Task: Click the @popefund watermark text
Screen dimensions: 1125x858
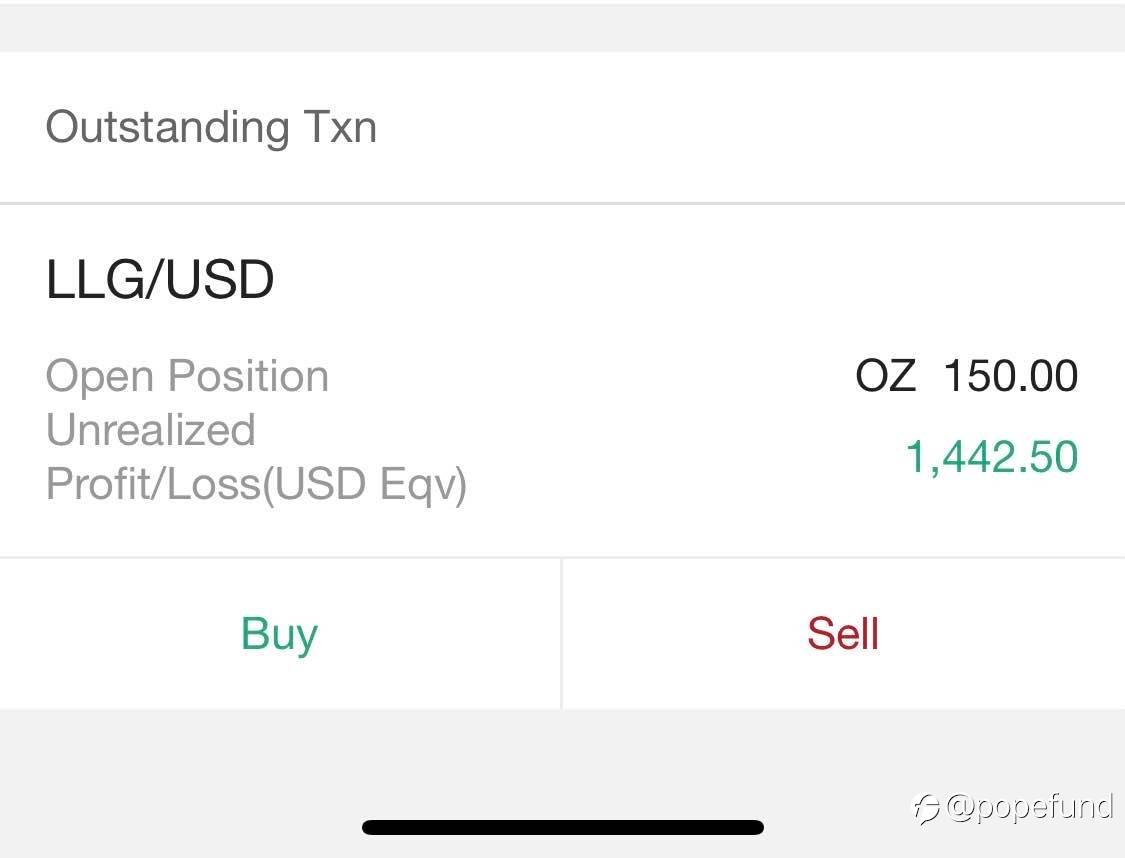Action: click(1030, 807)
